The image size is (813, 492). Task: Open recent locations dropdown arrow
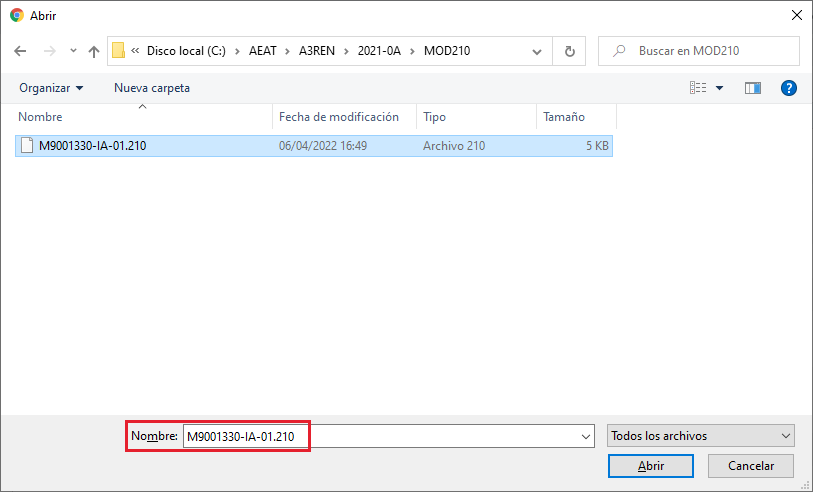pos(73,51)
